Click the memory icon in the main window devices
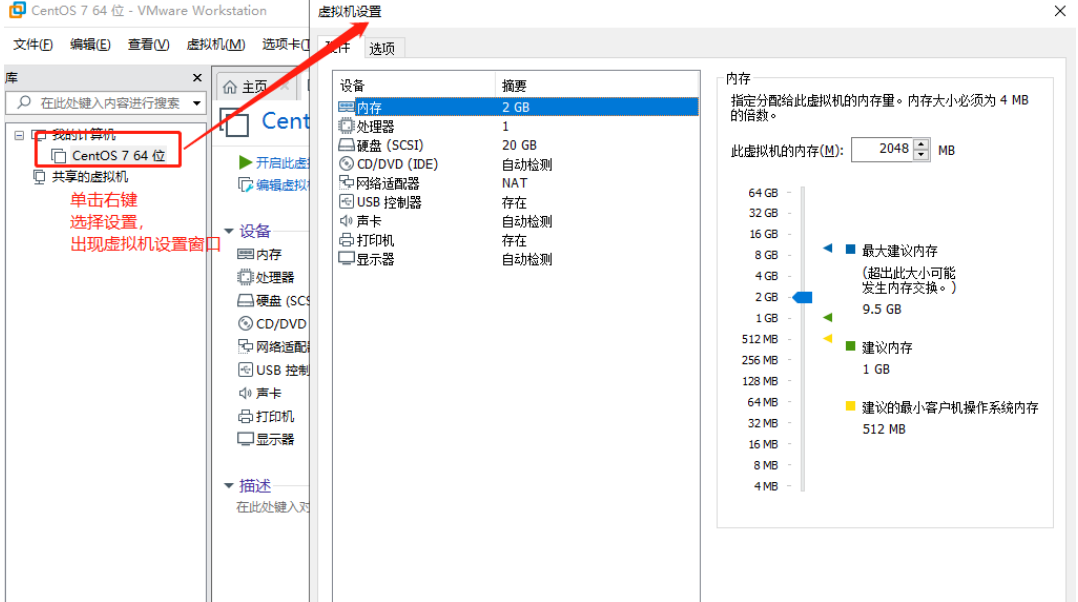The width and height of the screenshot is (1078, 602). 245,254
